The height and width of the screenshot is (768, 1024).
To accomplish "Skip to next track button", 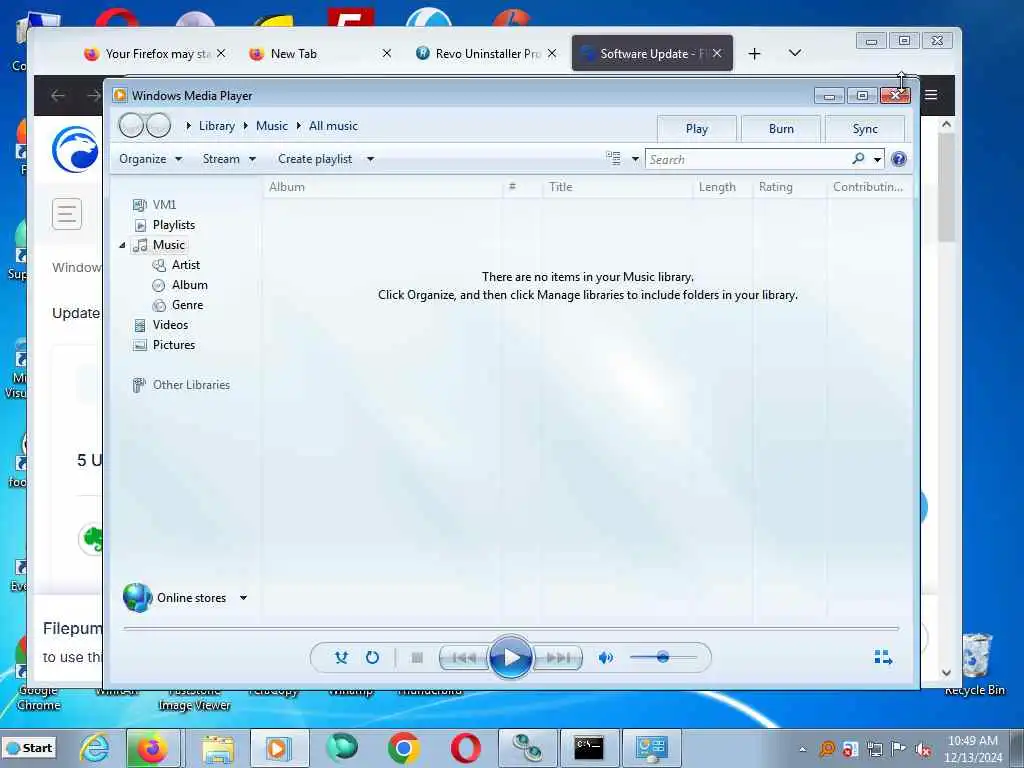I will click(x=558, y=658).
